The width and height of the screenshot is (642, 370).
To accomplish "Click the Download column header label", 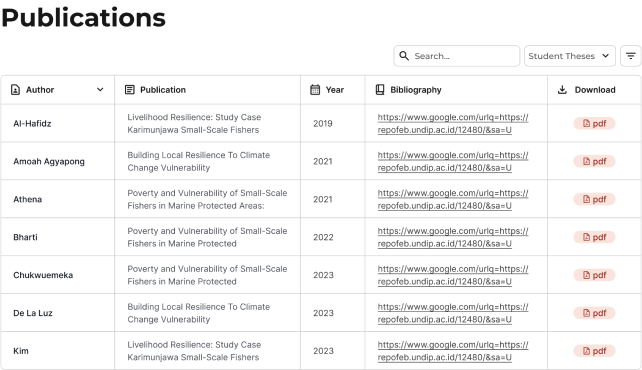I will pyautogui.click(x=595, y=90).
